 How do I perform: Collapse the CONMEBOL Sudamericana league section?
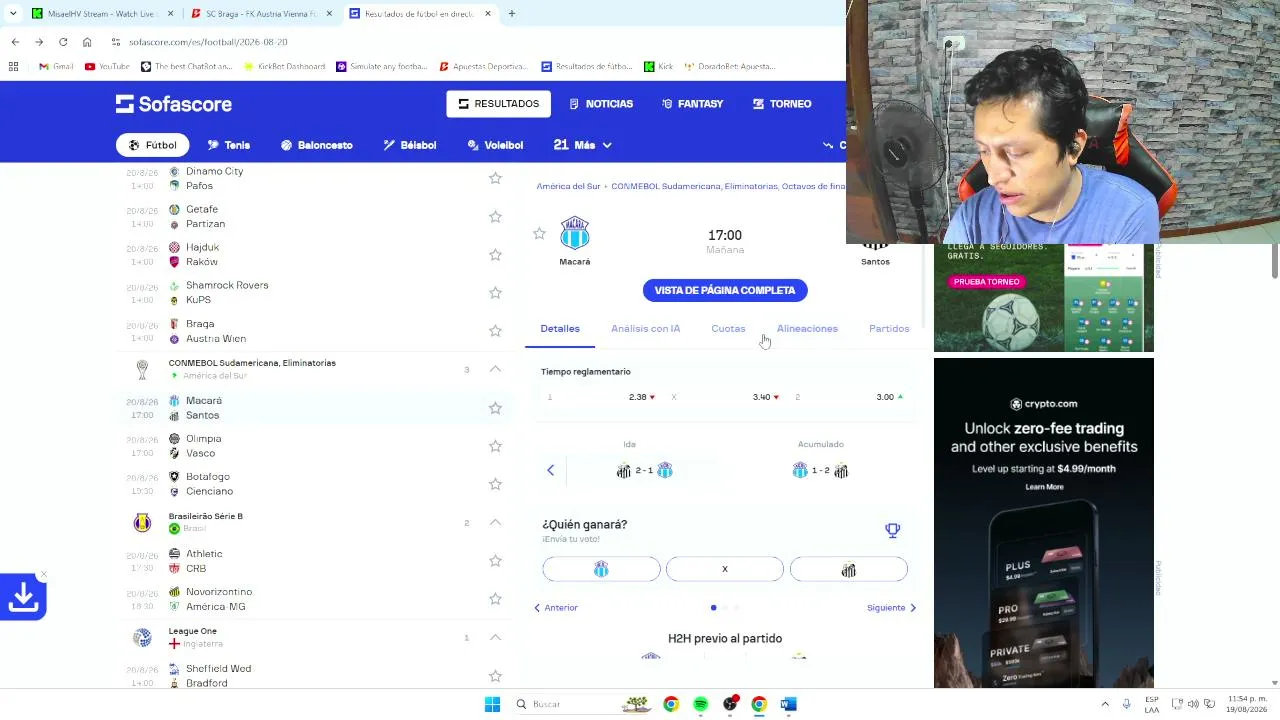tap(495, 369)
